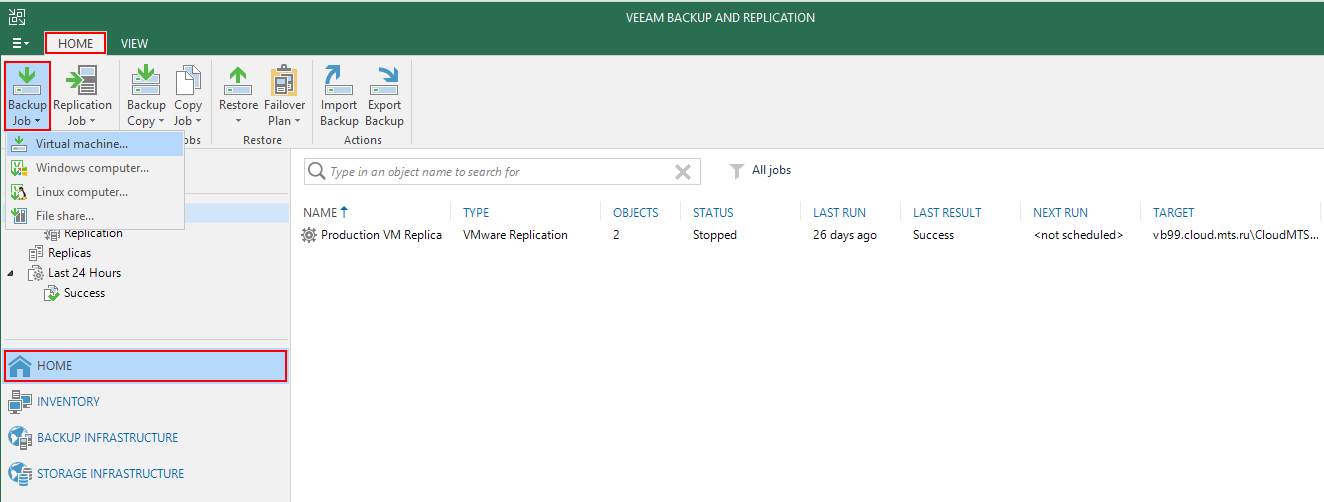Choose Linux computer menu entry

point(81,192)
